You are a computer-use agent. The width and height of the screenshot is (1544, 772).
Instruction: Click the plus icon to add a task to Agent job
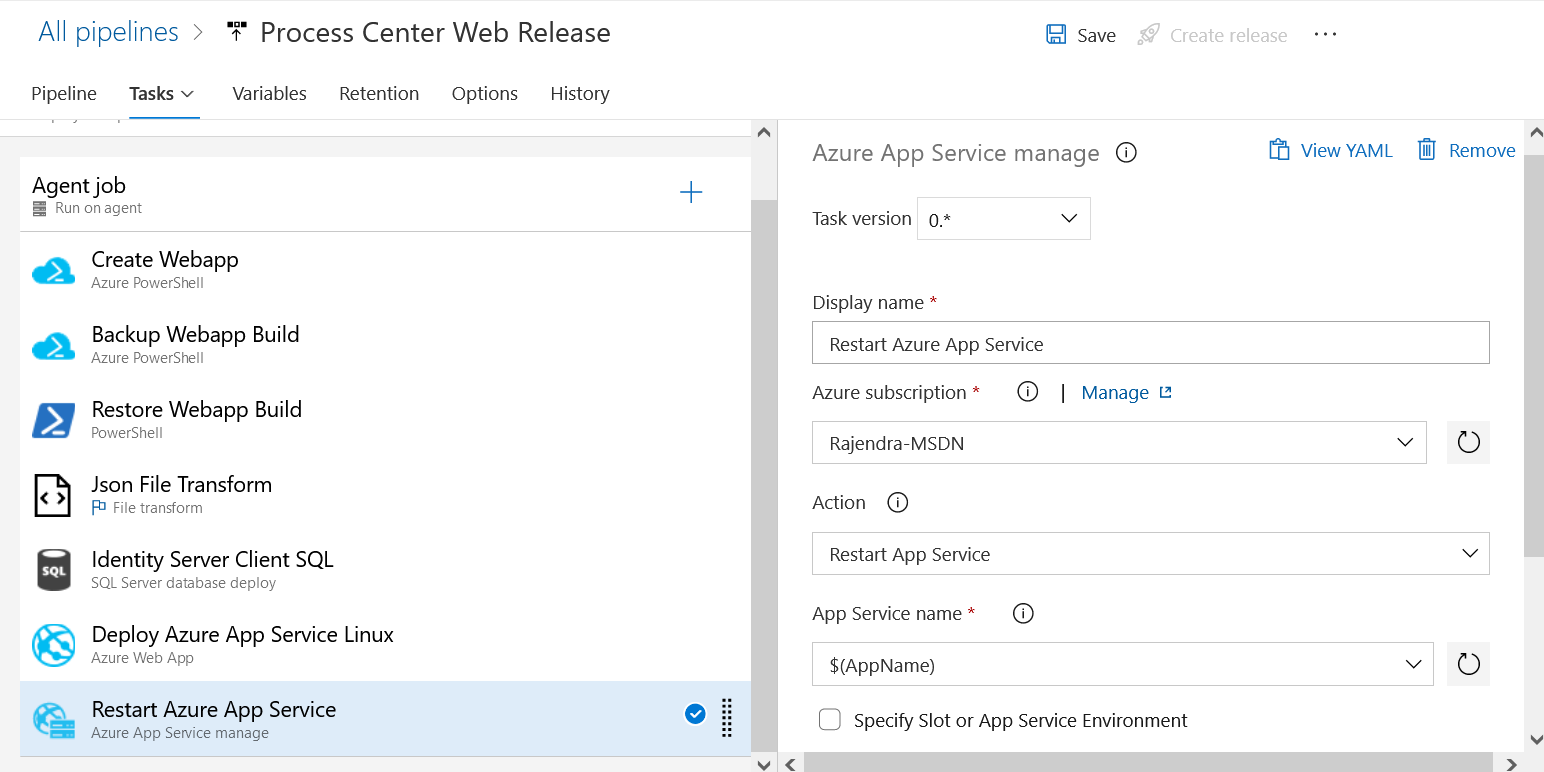691,193
